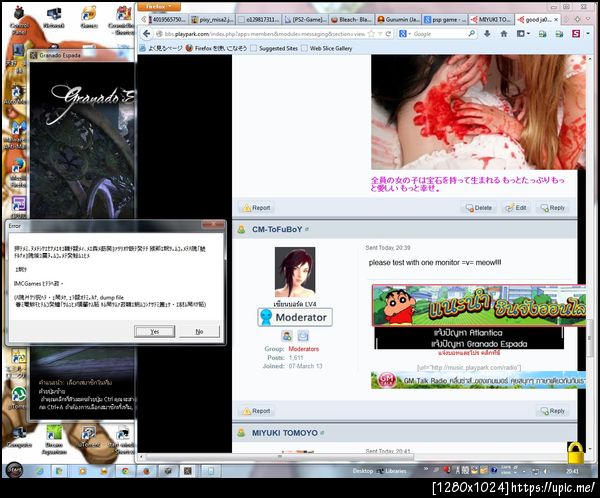This screenshot has height=498, width=600.
Task: Close the Error dialog window
Action: pyautogui.click(x=213, y=224)
